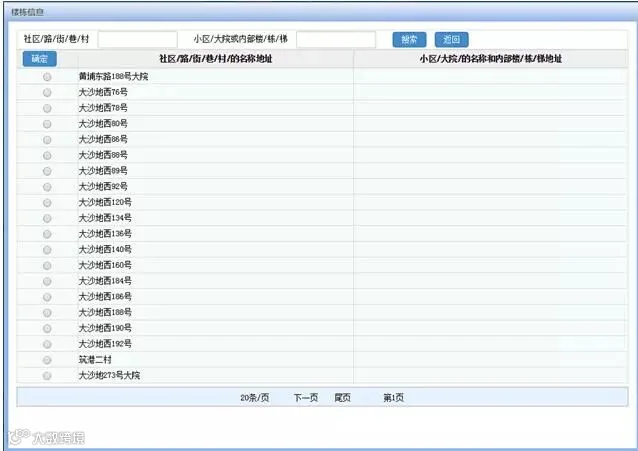Click the 大沙地西192号 address cell
Viewport: 638px width, 451px height.
216,344
